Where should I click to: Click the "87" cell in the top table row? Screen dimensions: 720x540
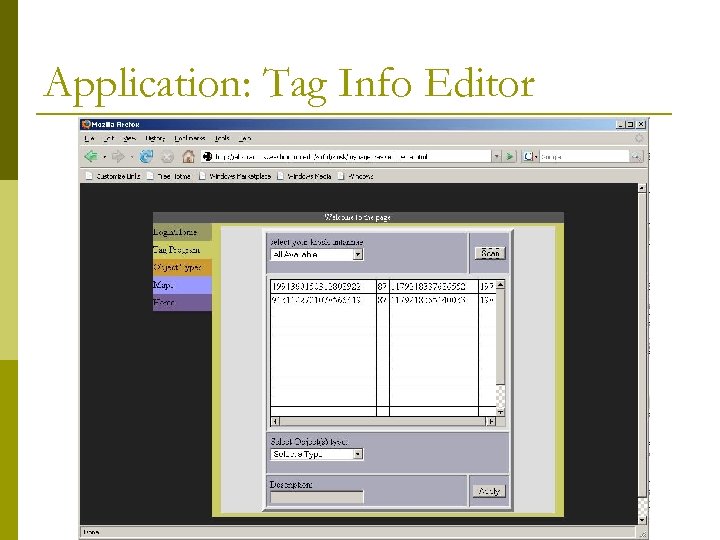point(382,287)
